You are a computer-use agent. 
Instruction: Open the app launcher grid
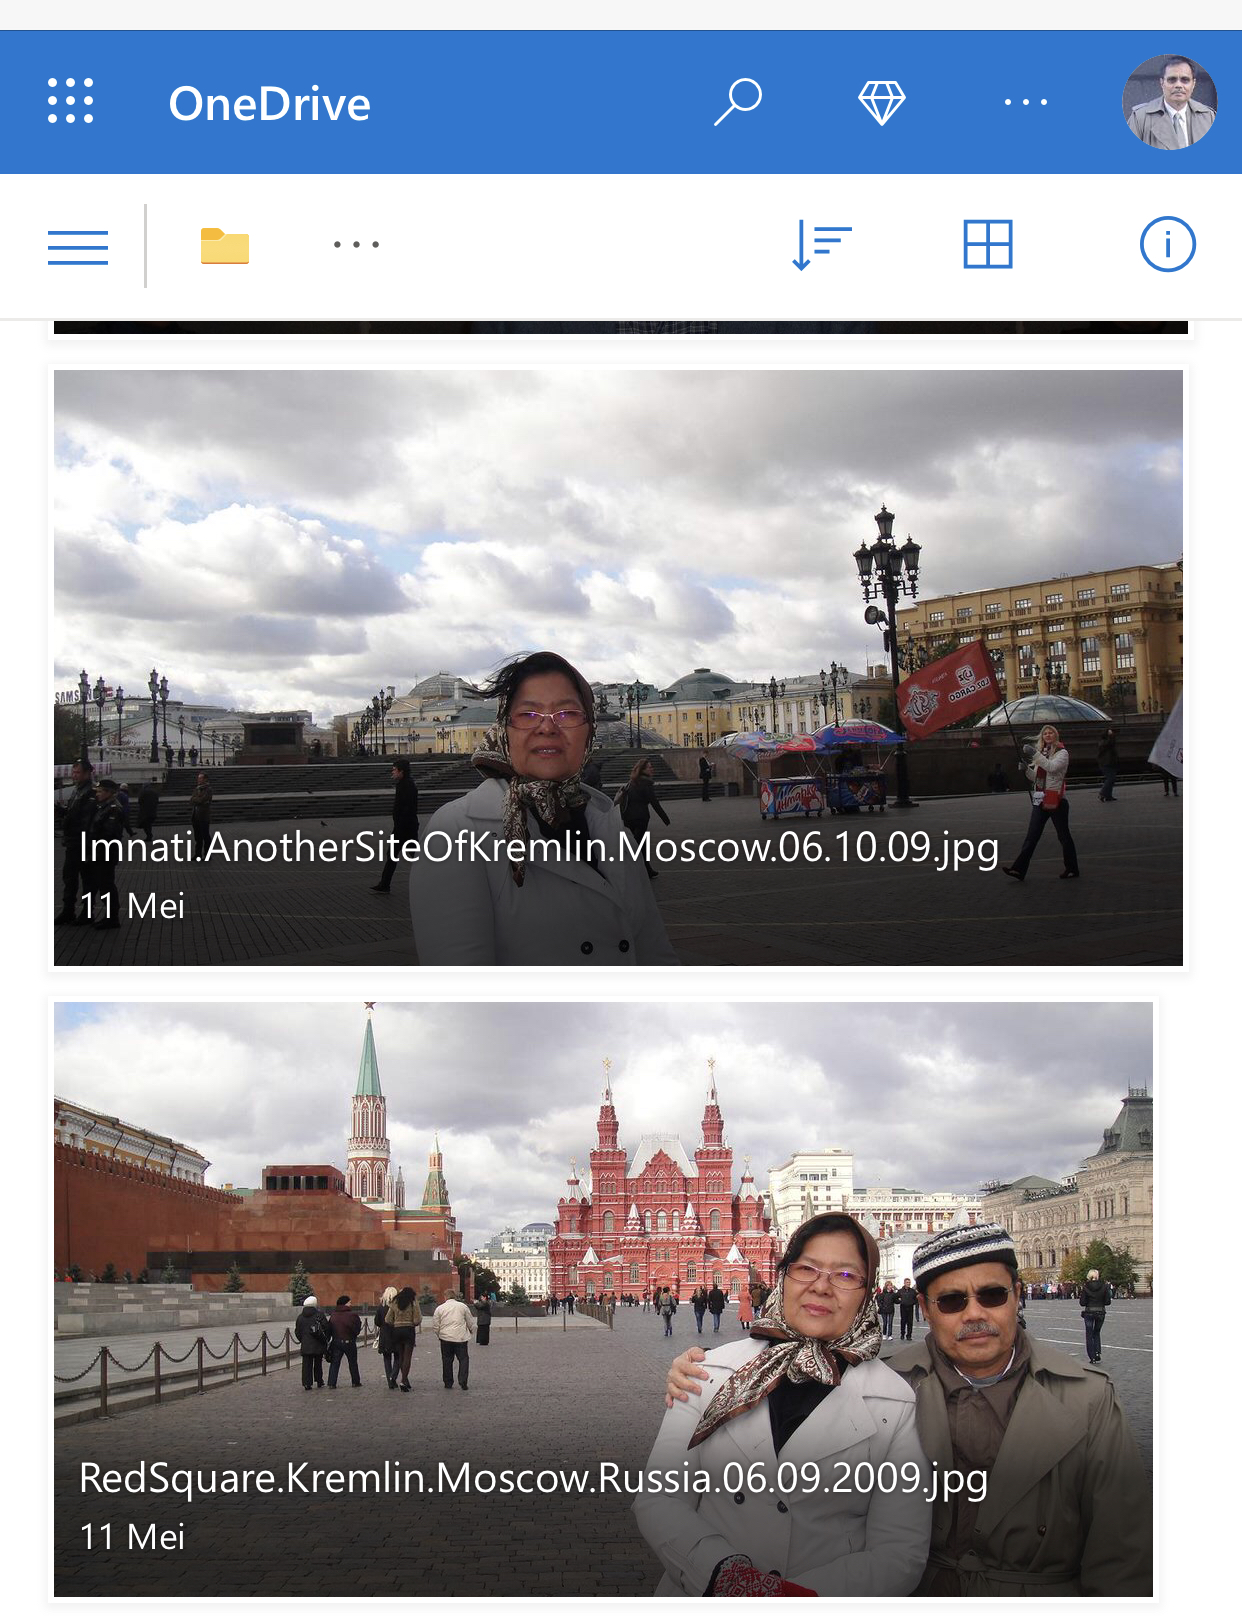(71, 102)
